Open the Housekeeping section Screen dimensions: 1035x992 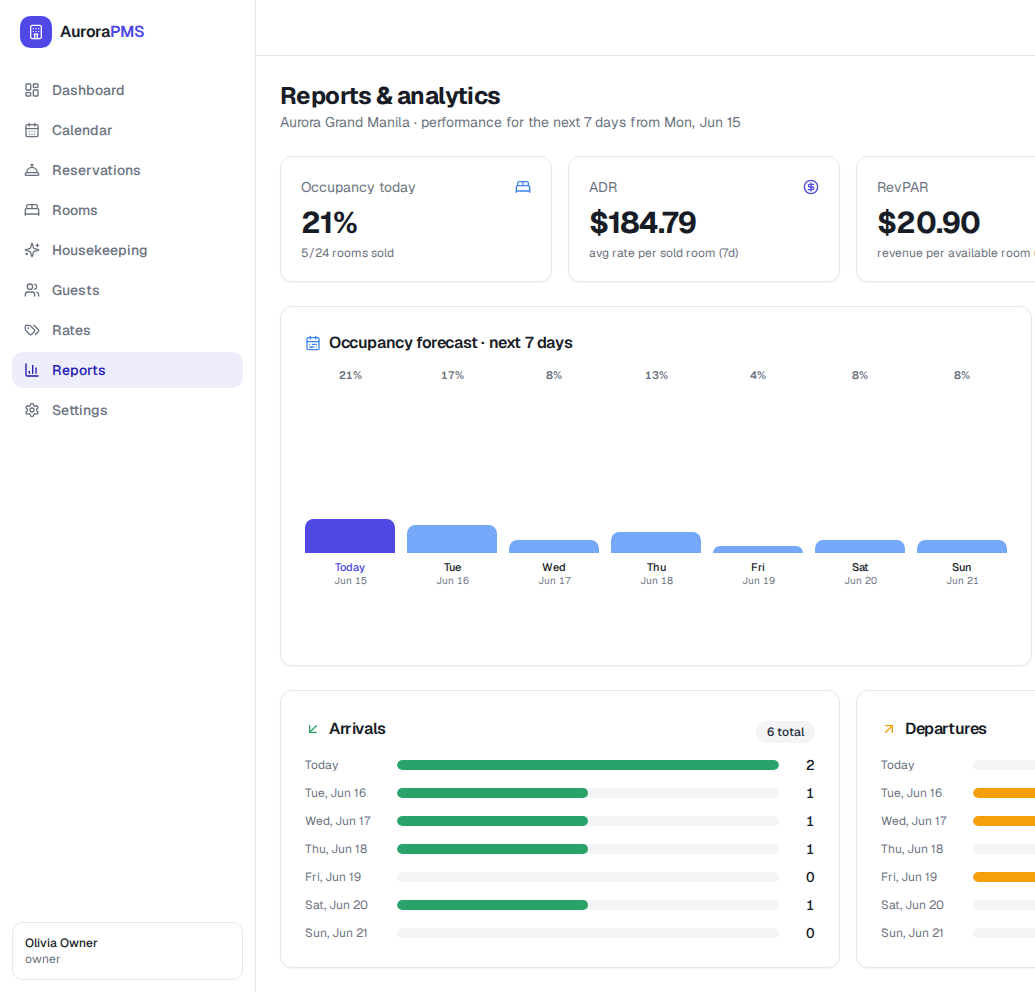coord(127,250)
